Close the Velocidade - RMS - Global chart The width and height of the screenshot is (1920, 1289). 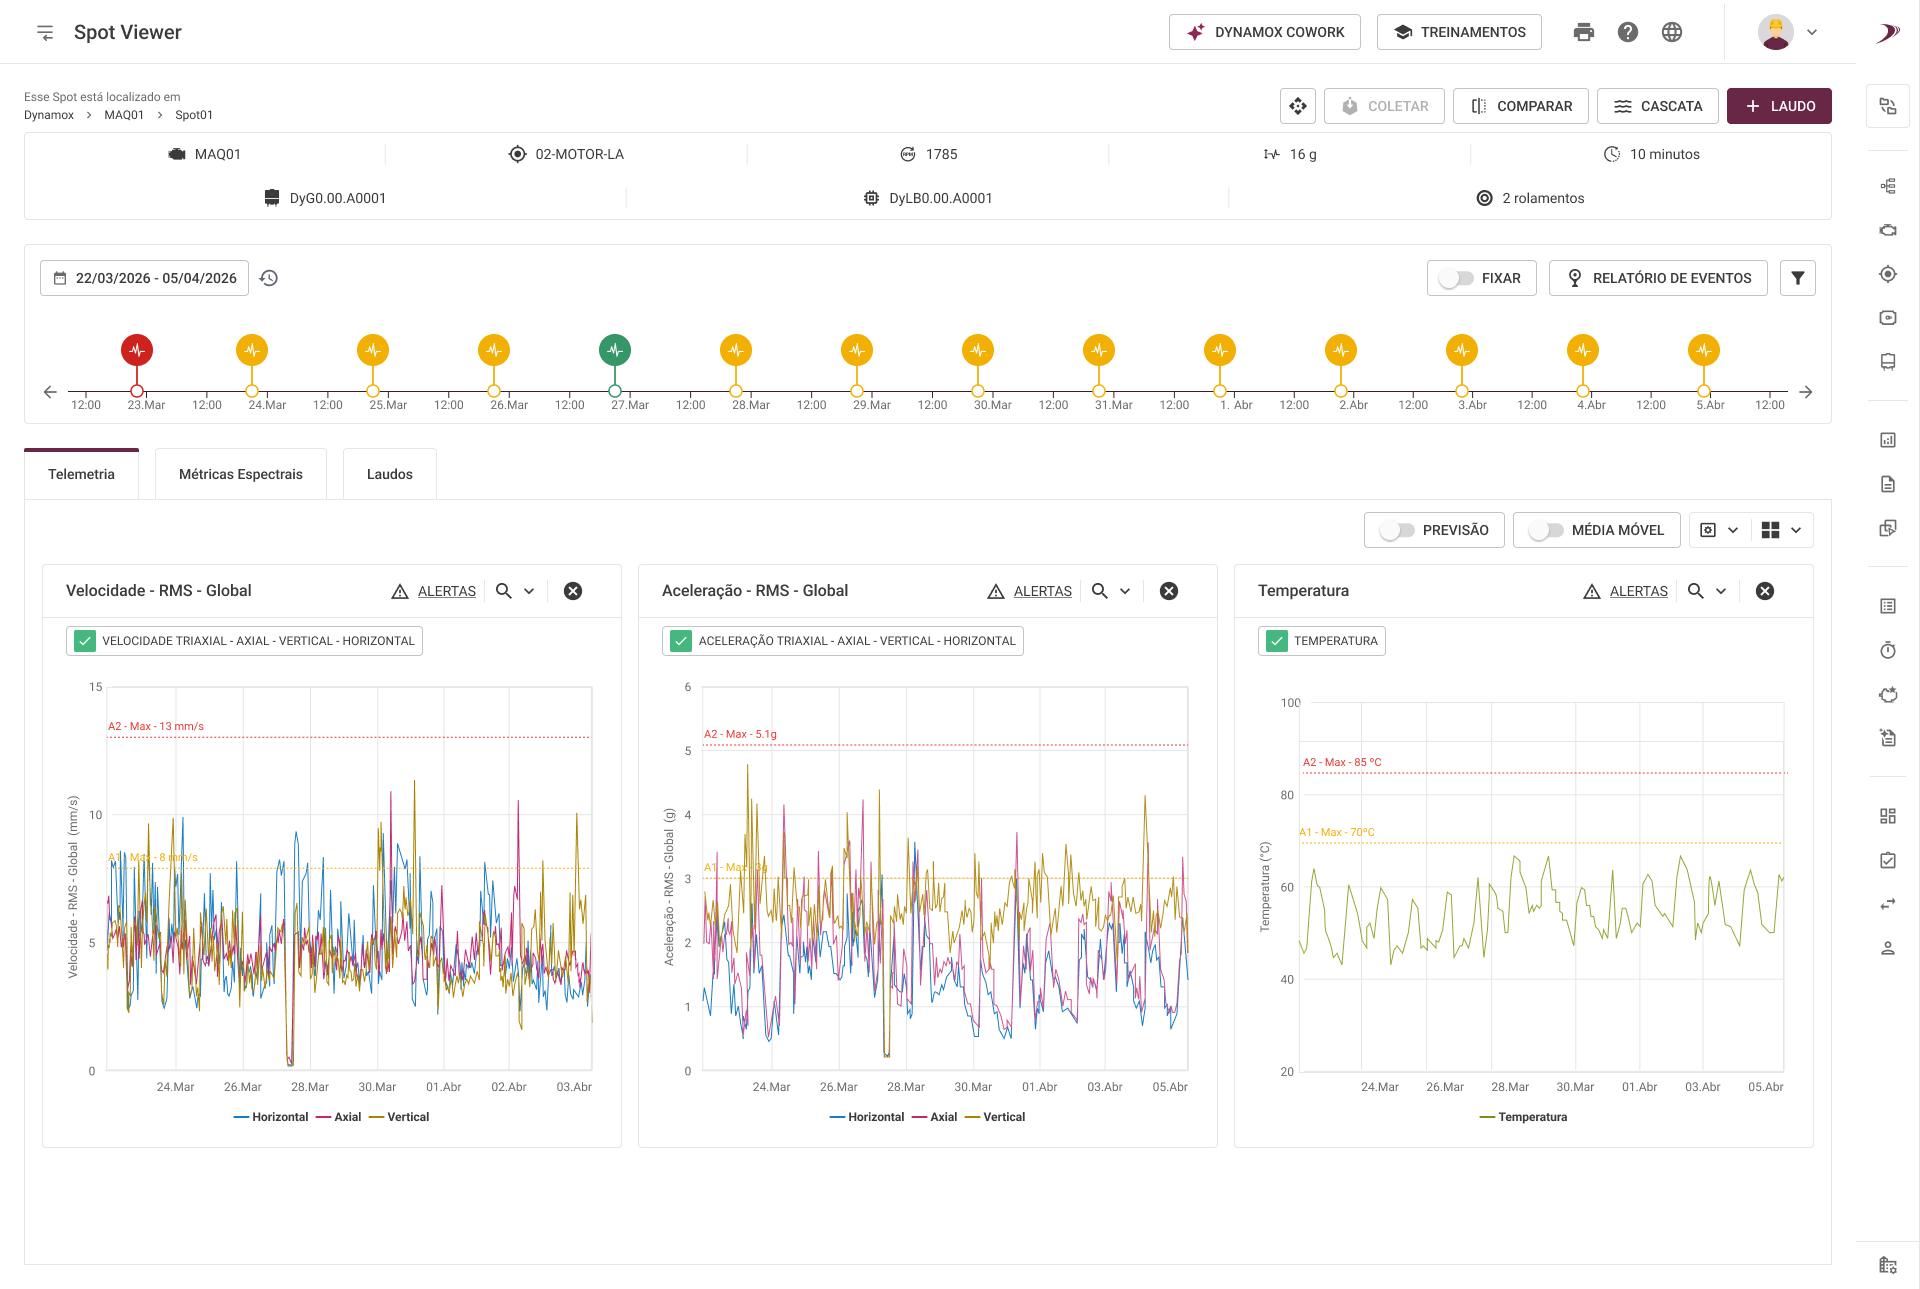[573, 591]
